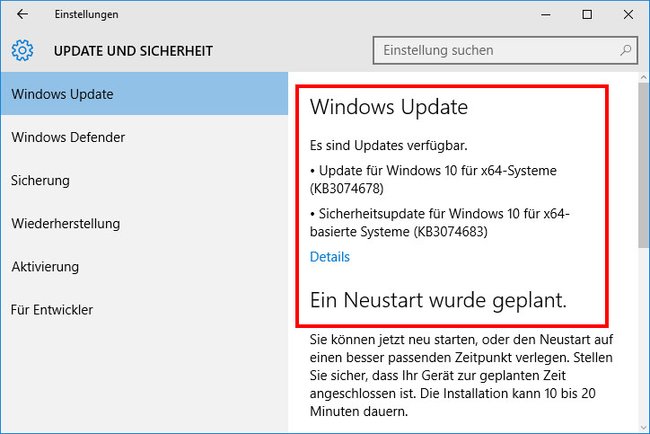Viewport: 650px width, 434px height.
Task: Maximize the Einstellungen window
Action: (x=587, y=15)
